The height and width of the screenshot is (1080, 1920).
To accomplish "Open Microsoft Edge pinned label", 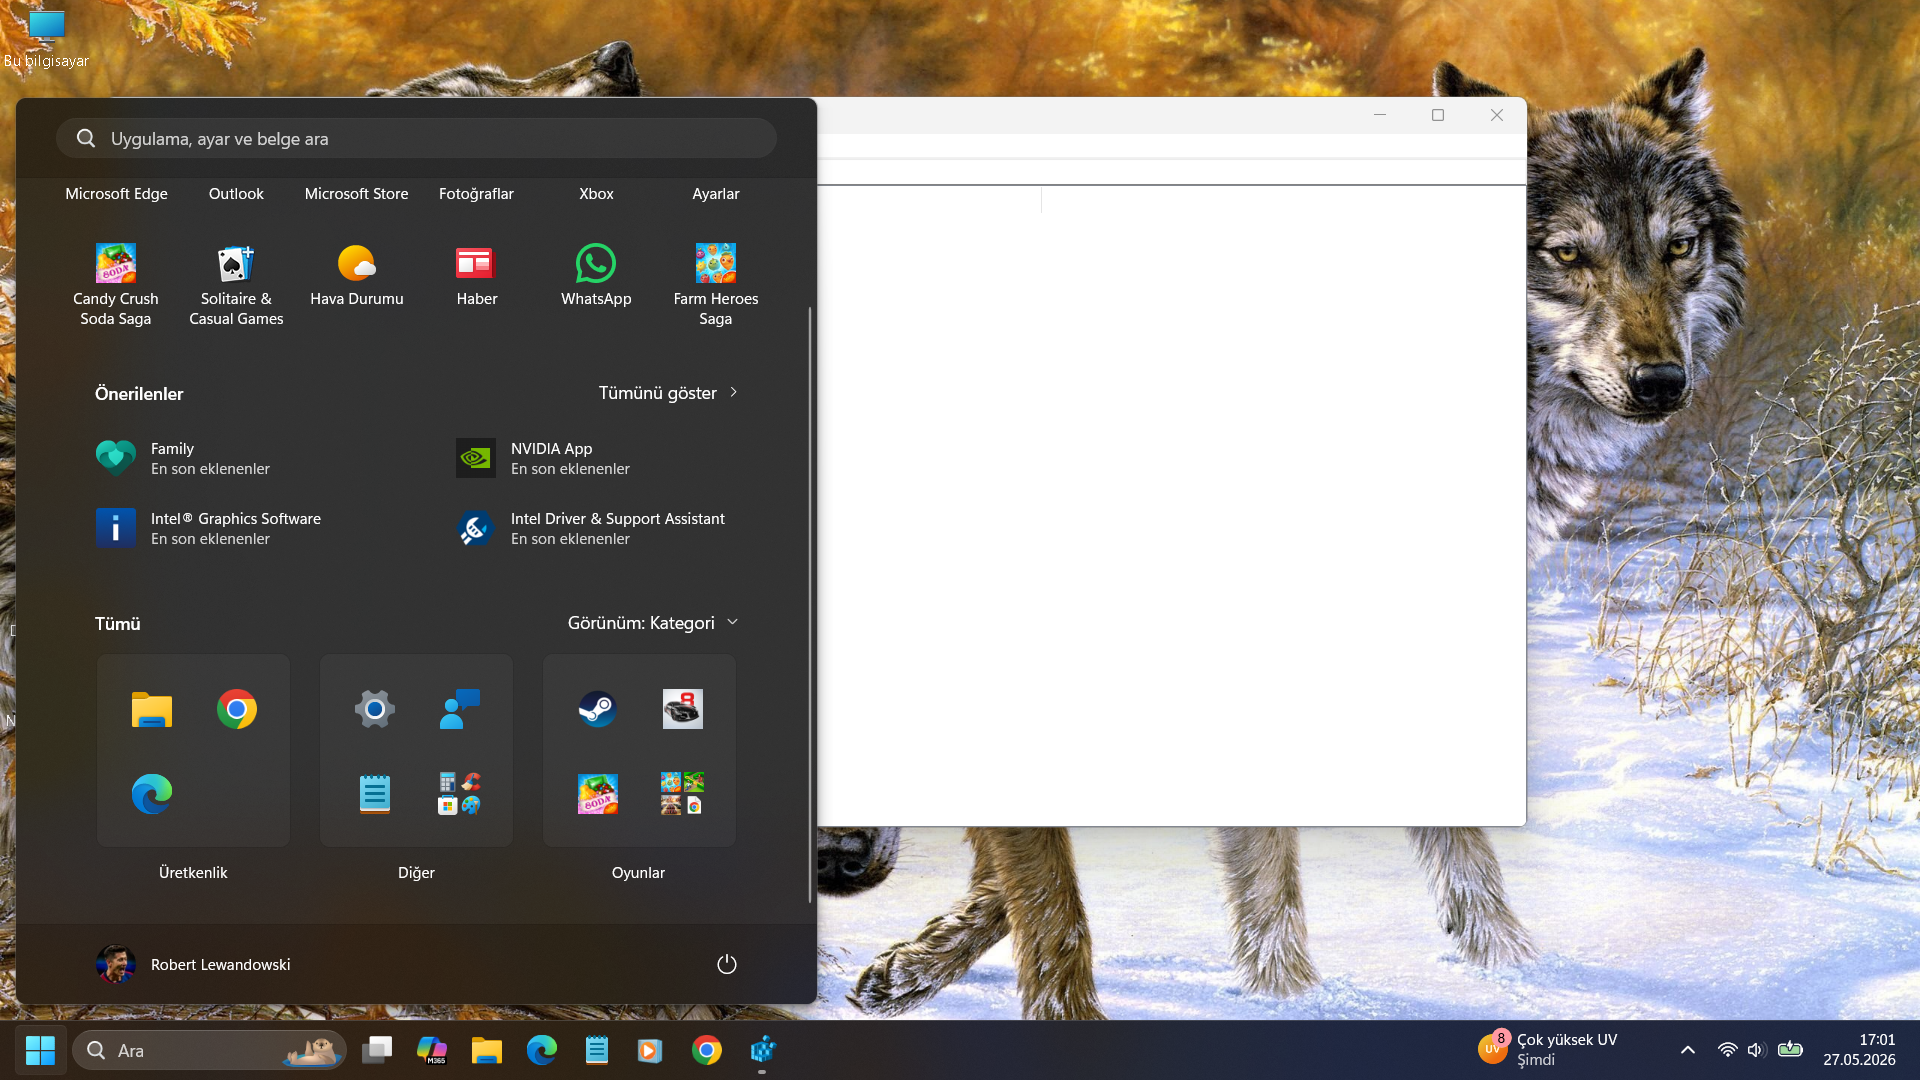I will point(116,193).
